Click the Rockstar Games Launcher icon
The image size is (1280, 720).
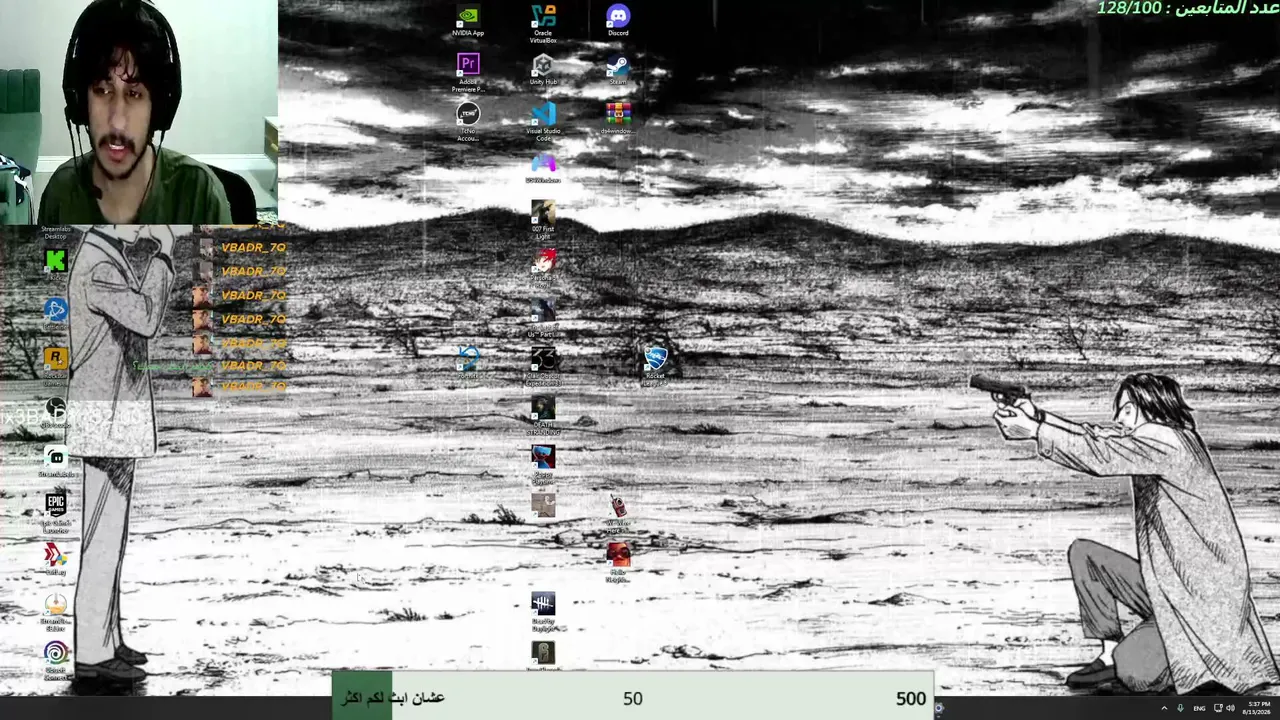(x=56, y=365)
